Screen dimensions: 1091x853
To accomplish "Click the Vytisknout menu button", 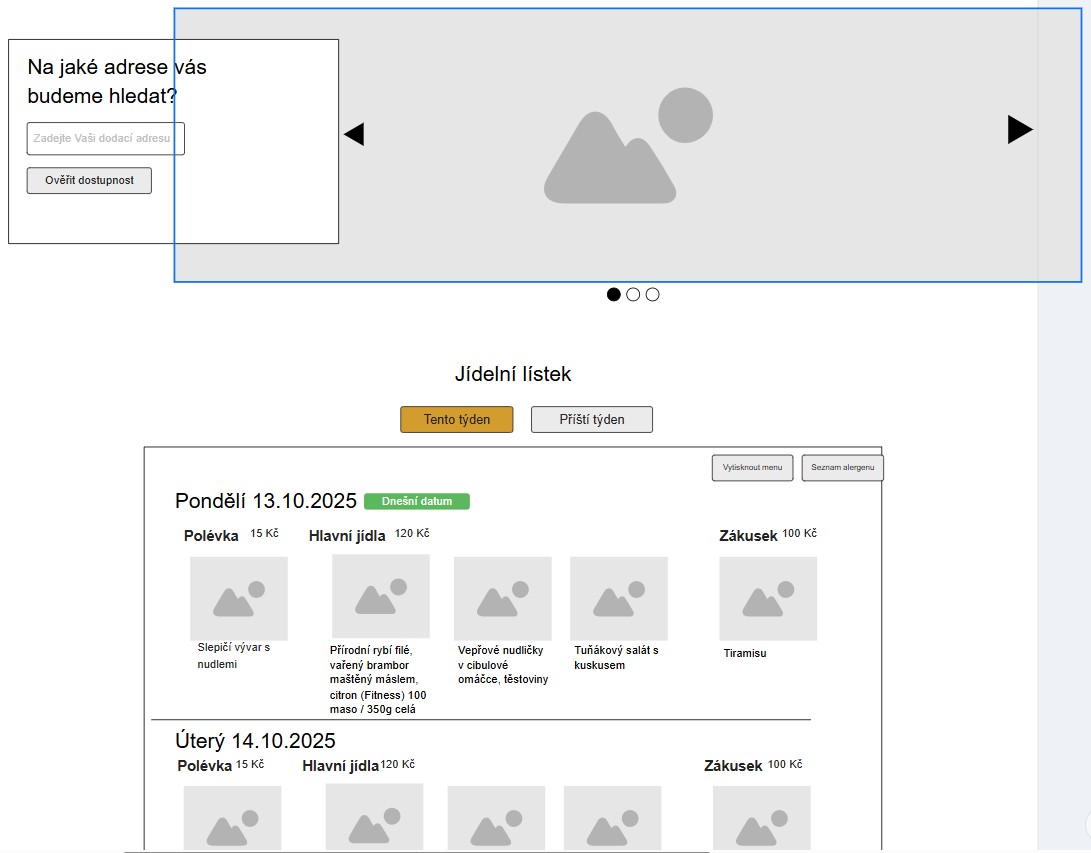I will click(752, 468).
